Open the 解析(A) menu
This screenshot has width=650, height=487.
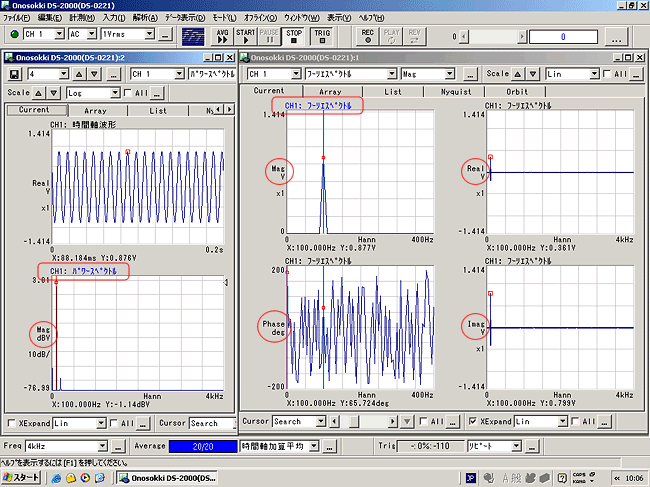145,18
